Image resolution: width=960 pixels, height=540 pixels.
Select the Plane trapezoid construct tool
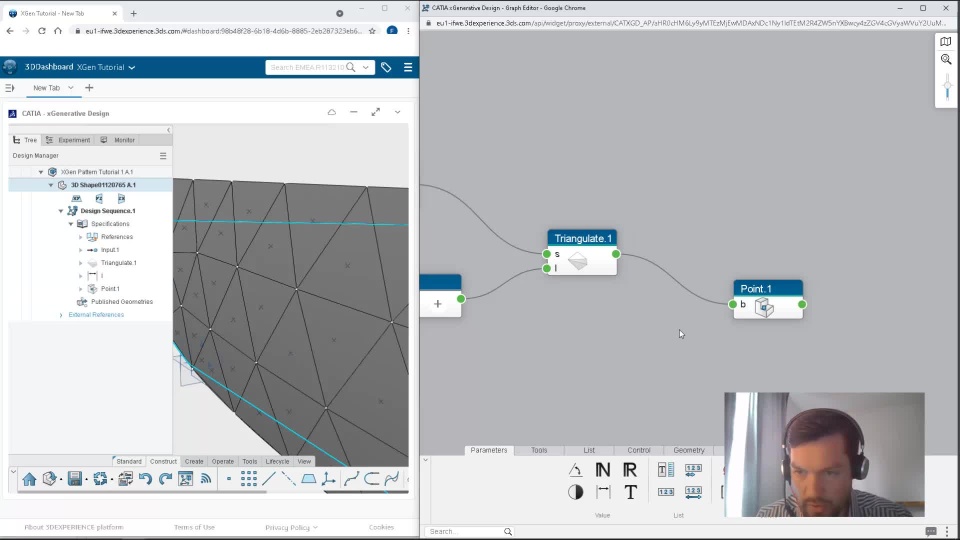click(309, 479)
